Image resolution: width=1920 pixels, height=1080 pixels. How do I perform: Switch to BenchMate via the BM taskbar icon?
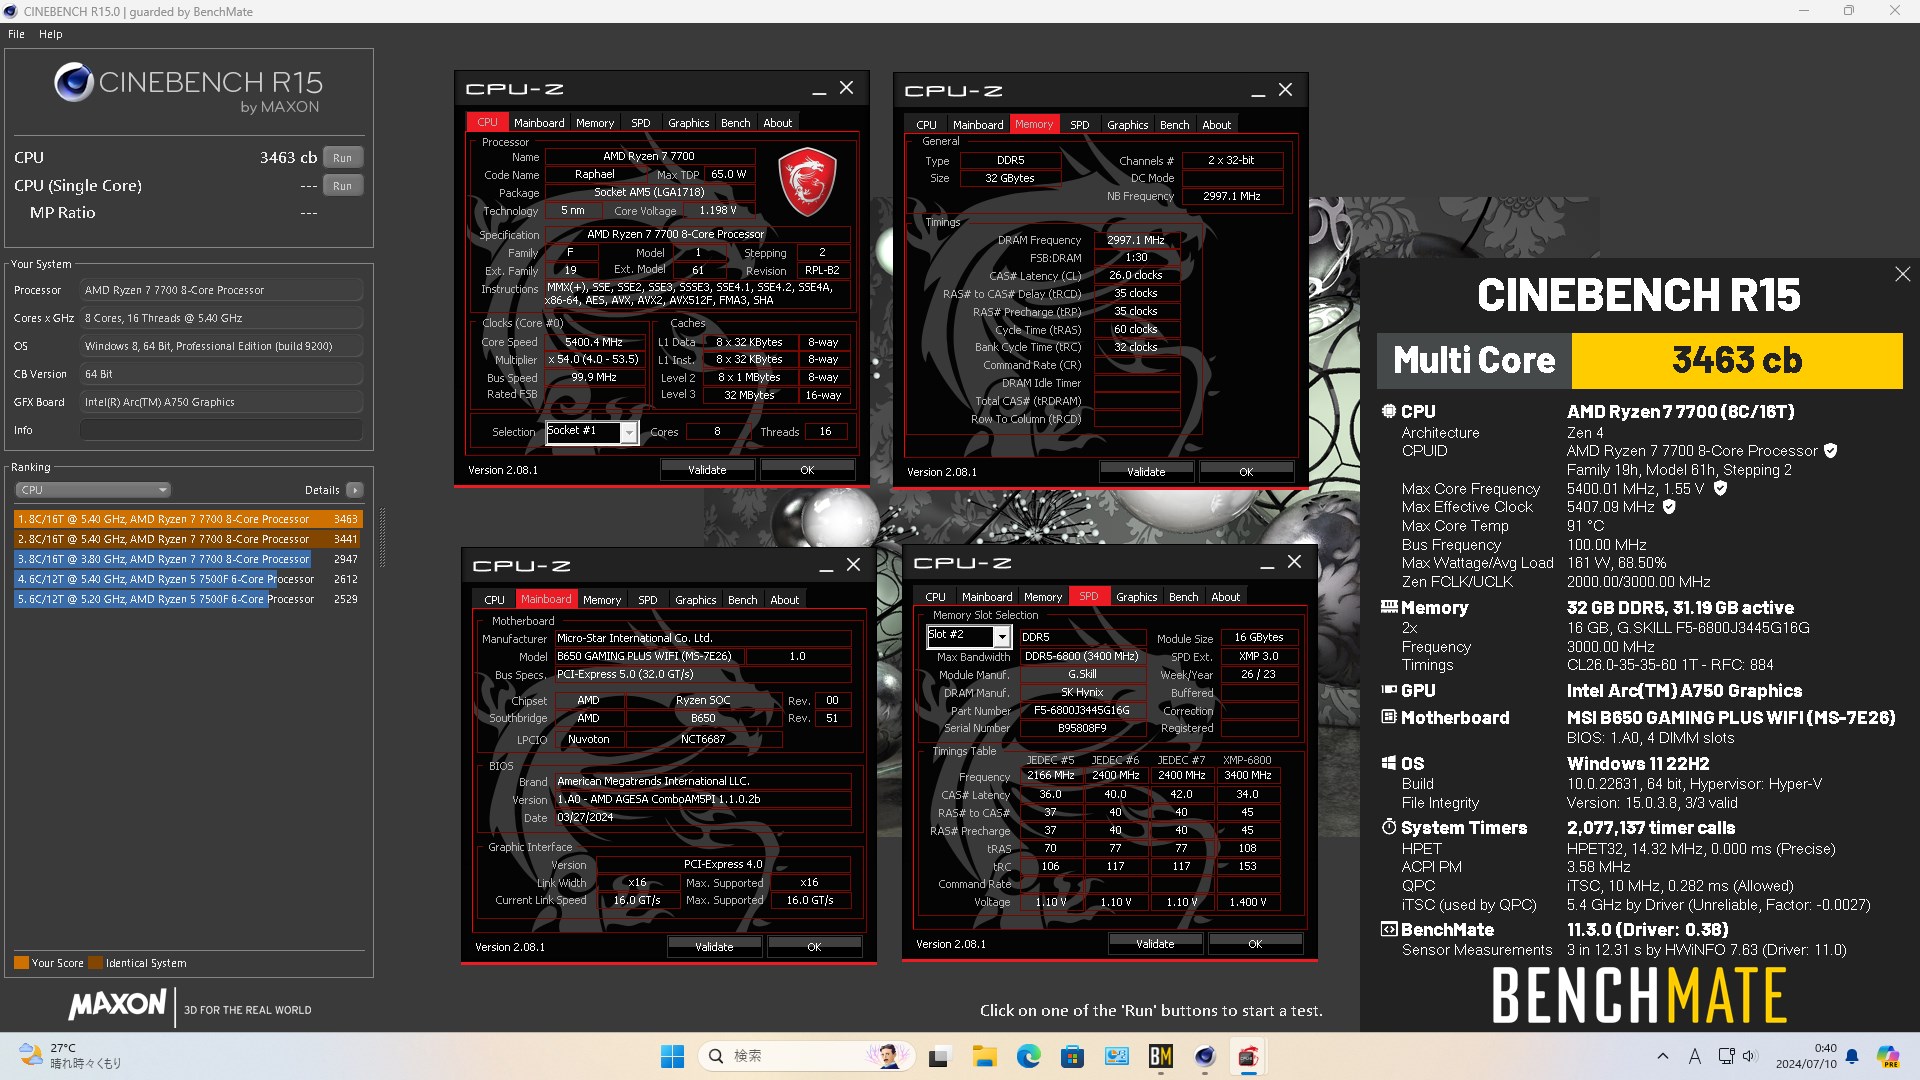[1160, 1056]
